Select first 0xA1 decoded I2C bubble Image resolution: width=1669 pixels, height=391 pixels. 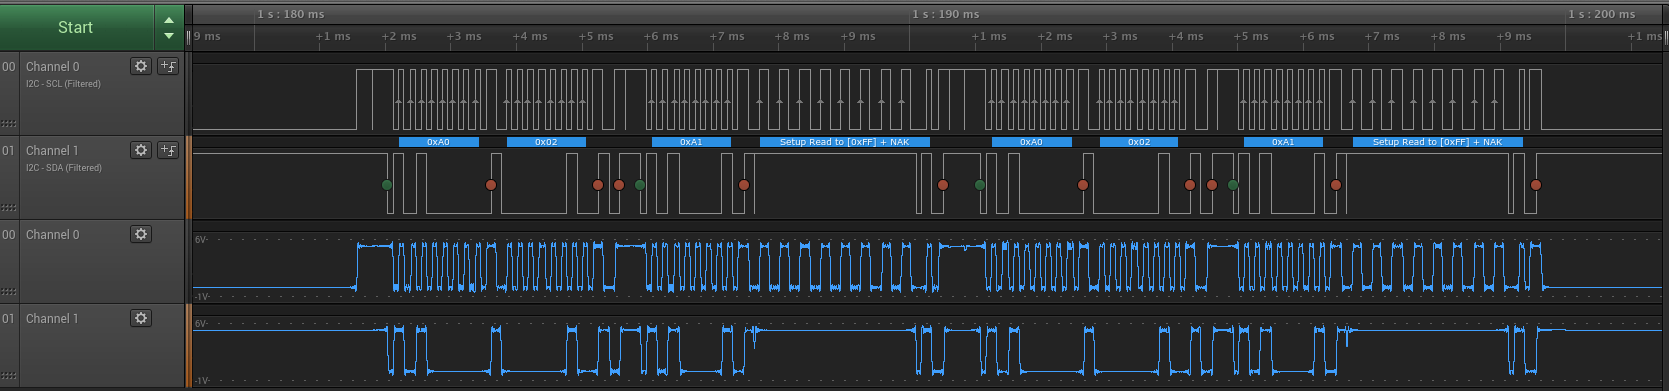[691, 142]
